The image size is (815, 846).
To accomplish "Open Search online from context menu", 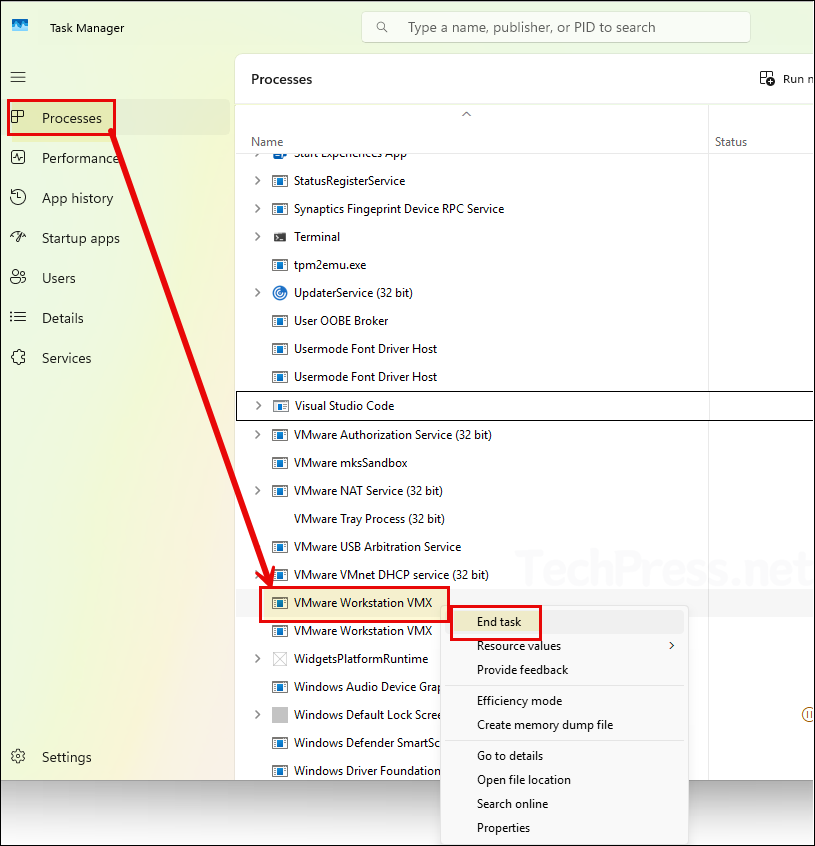I will (x=512, y=803).
